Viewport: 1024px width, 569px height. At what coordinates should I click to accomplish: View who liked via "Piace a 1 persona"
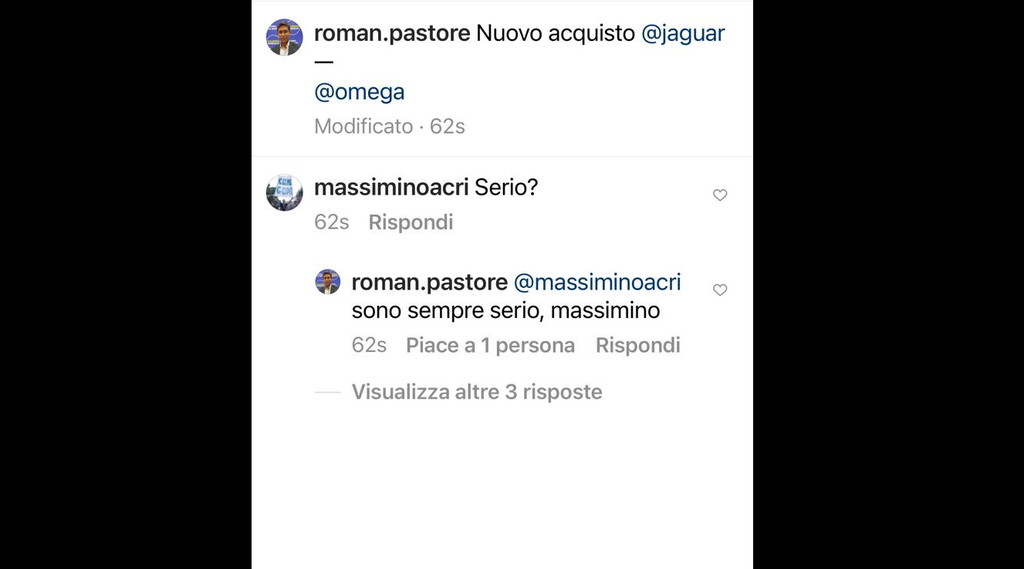[x=490, y=345]
